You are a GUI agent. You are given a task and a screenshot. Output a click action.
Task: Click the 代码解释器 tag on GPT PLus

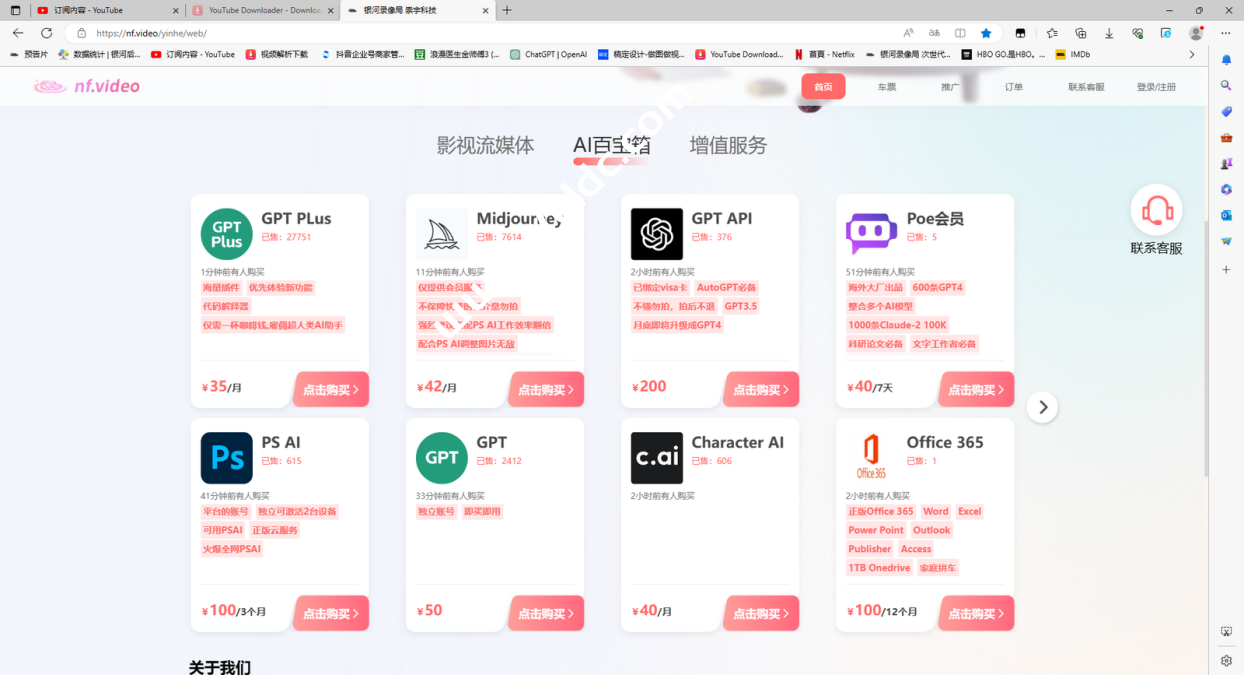click(x=226, y=306)
